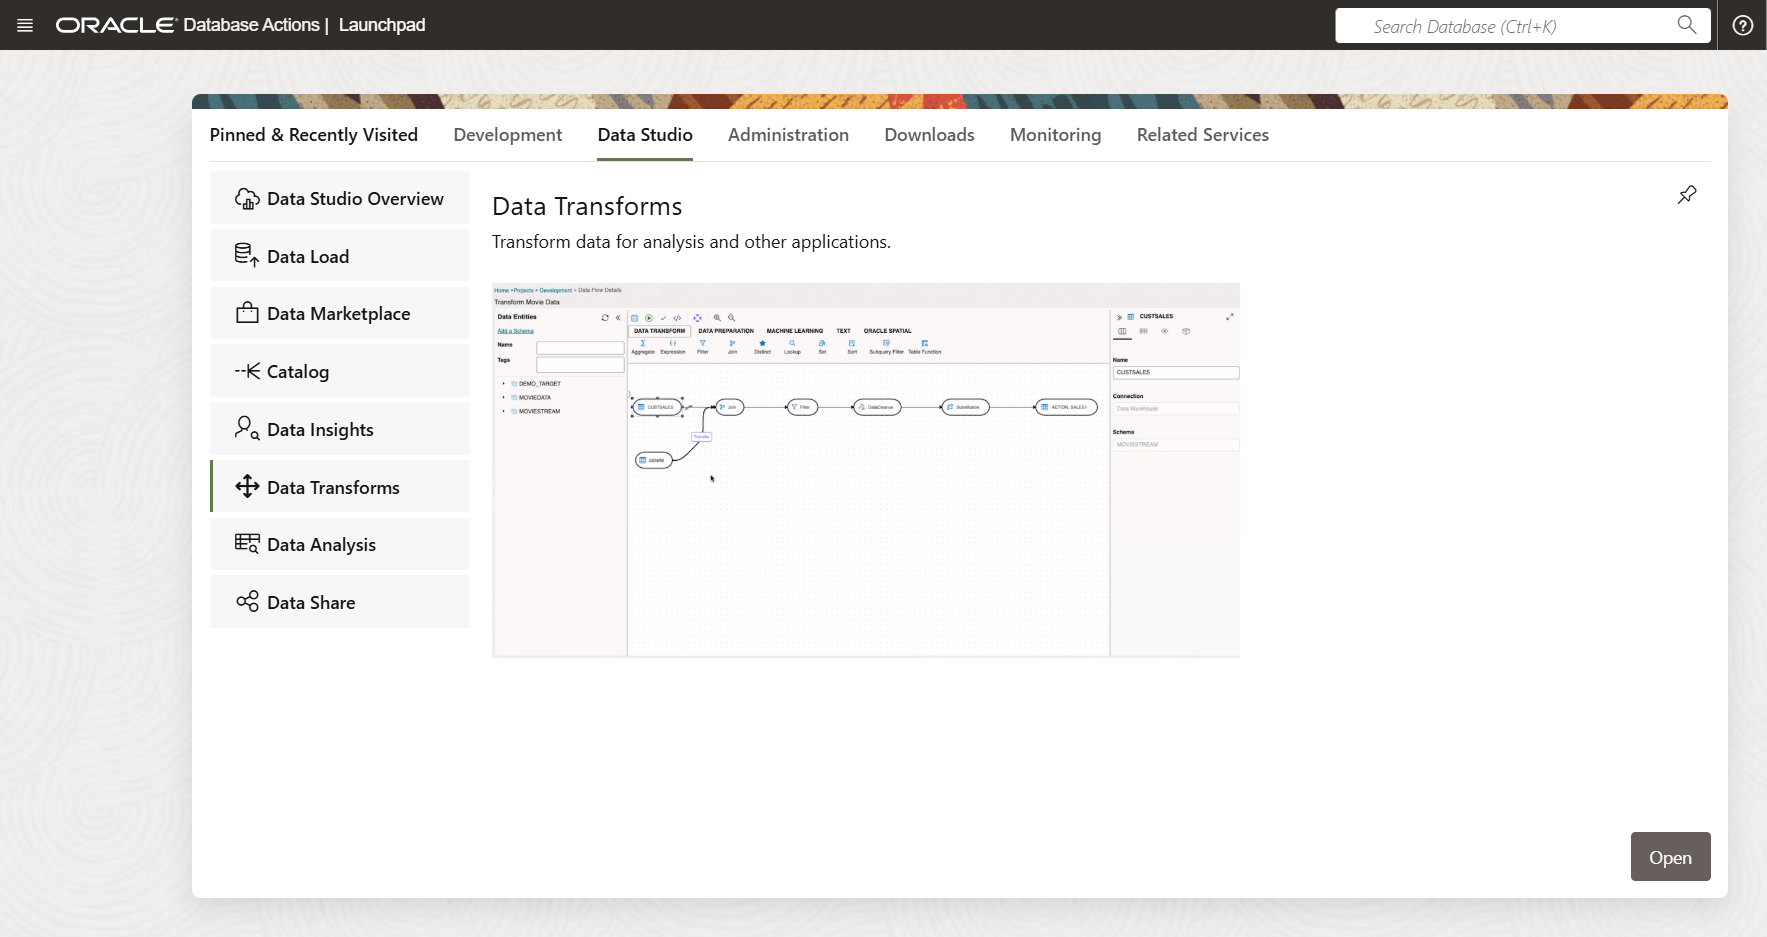Screen dimensions: 1767x937
Task: Select the Data Studio tab
Action: coord(645,135)
